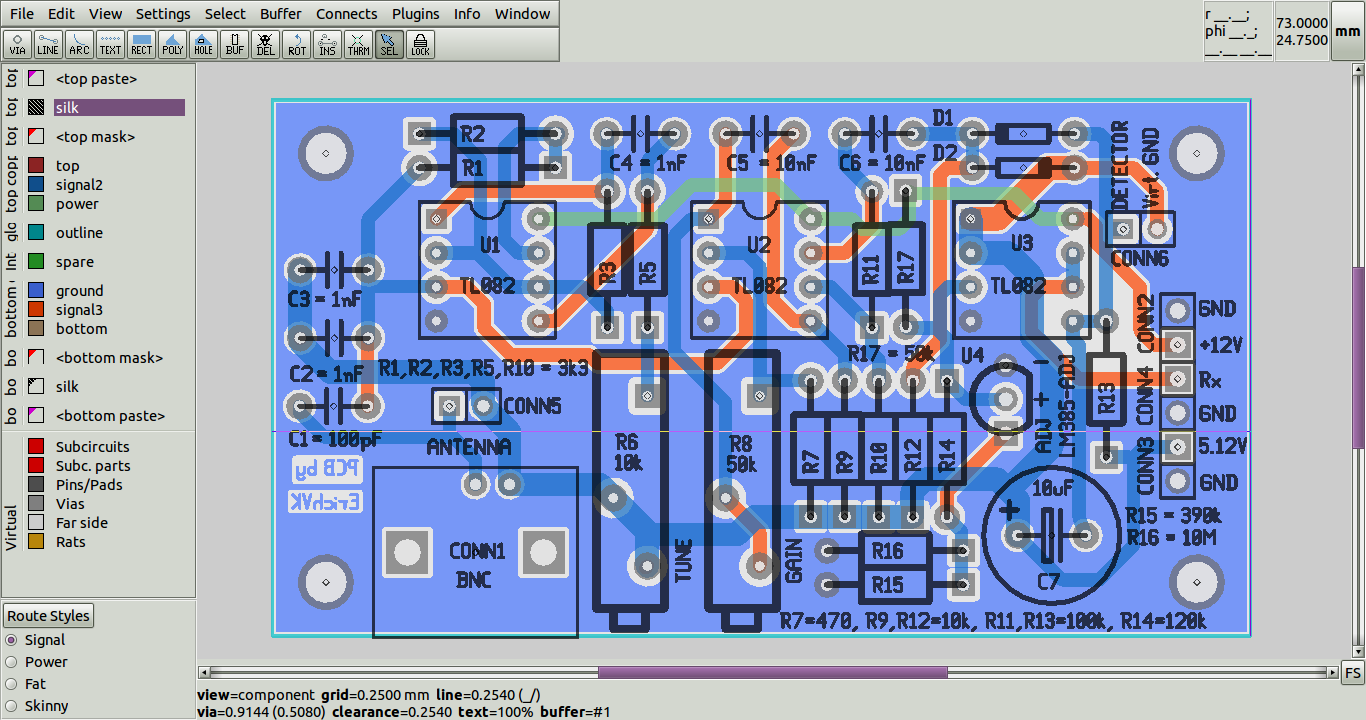Viewport: 1366px width, 720px height.
Task: Collapse the global 'glo' layer group
Action: coord(11,233)
